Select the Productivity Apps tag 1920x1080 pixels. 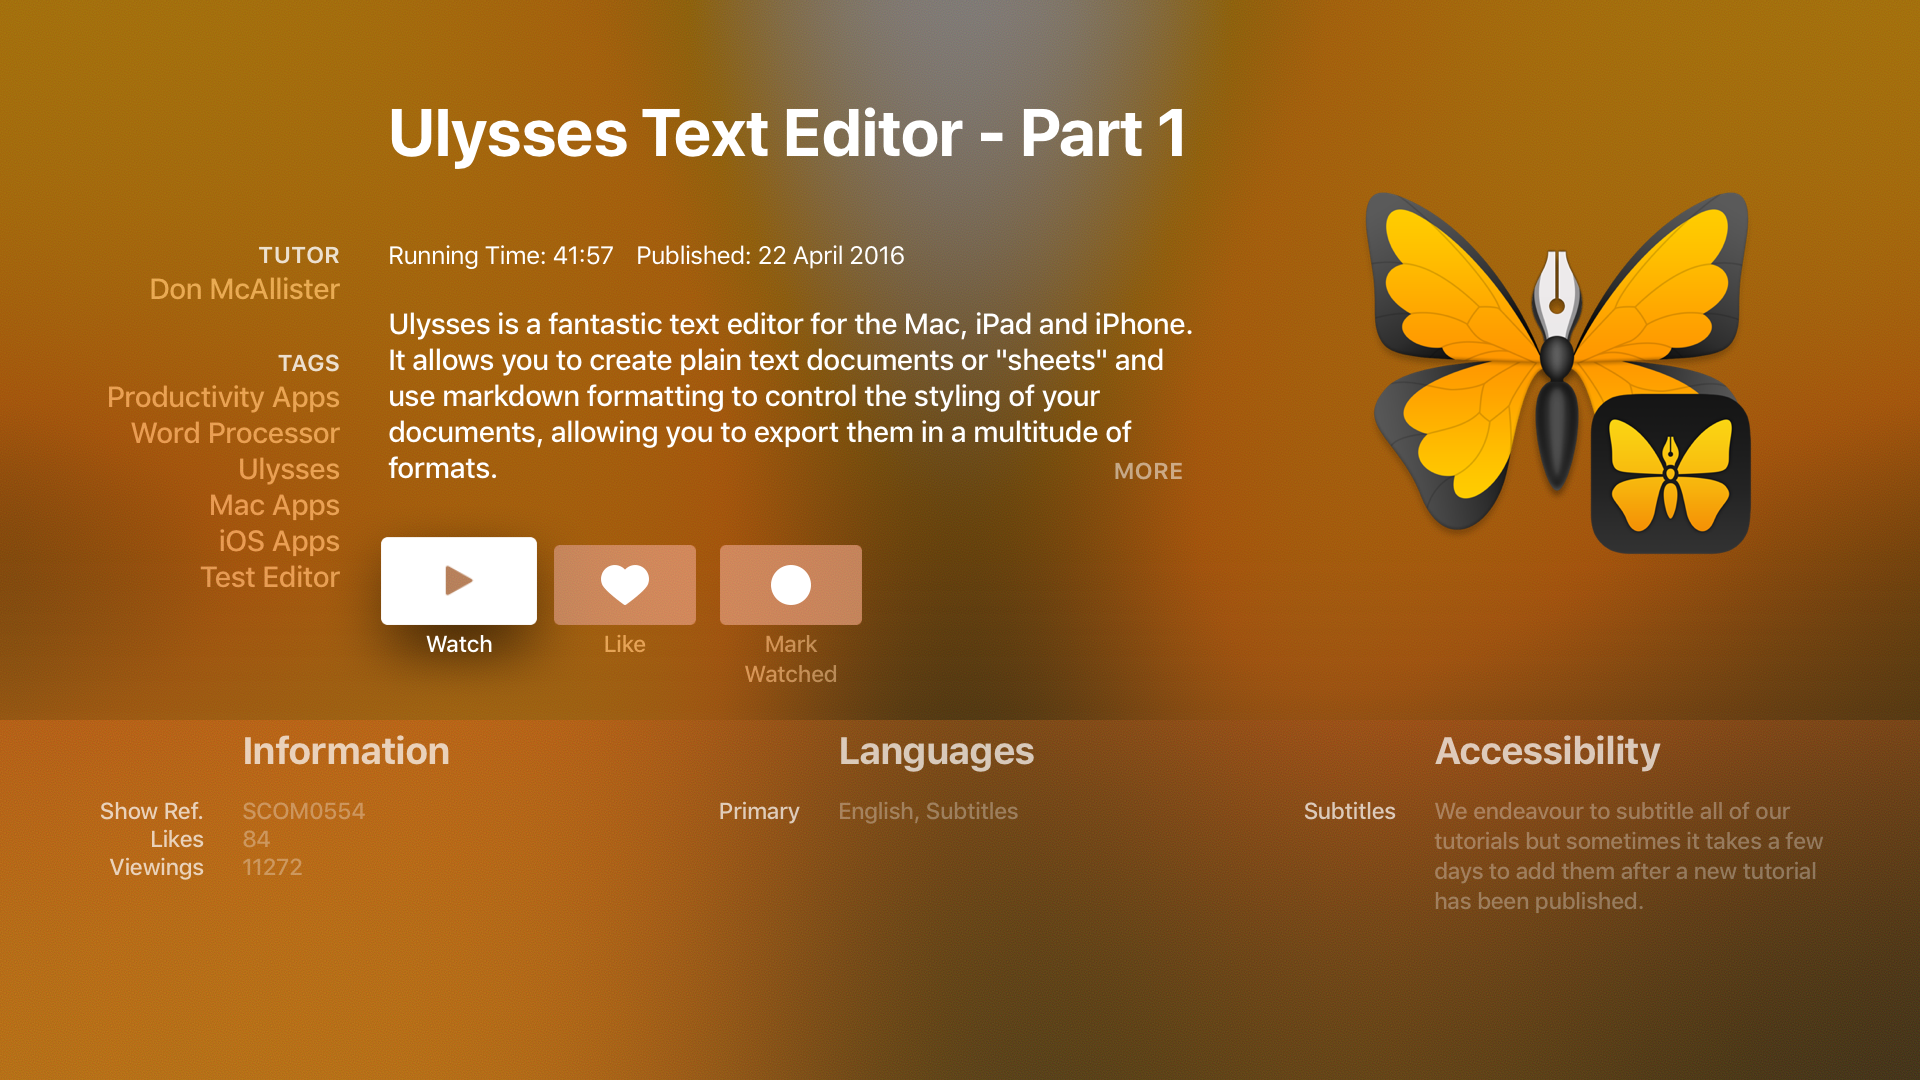point(223,397)
